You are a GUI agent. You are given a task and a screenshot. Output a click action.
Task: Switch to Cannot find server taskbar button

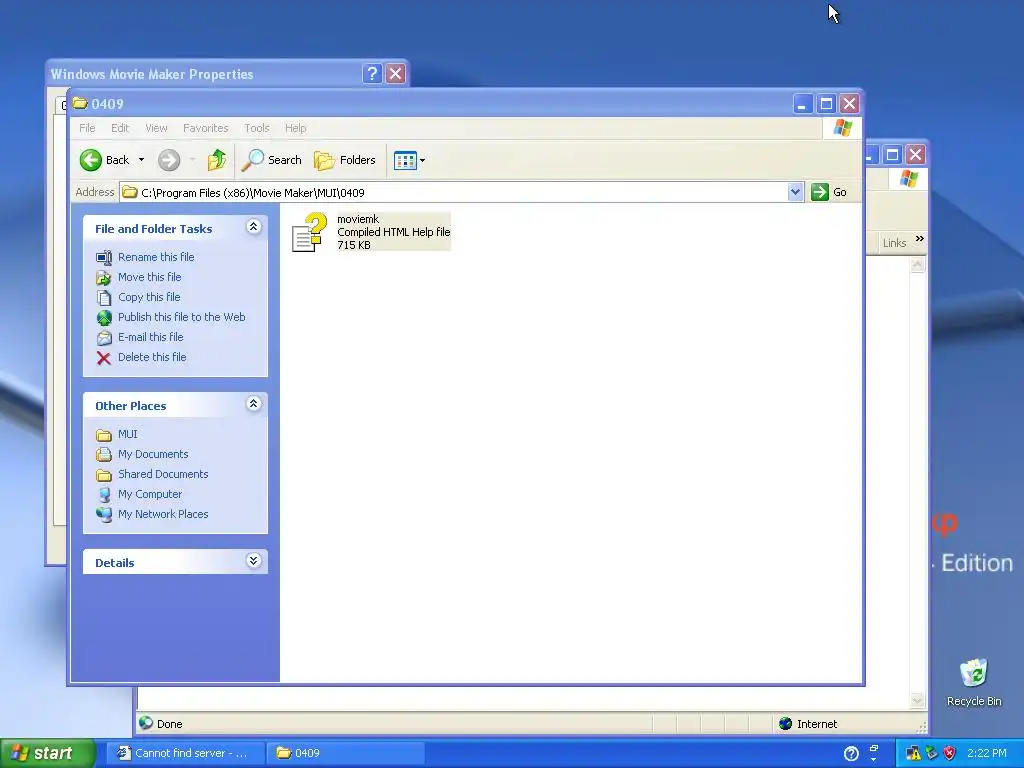[x=185, y=753]
